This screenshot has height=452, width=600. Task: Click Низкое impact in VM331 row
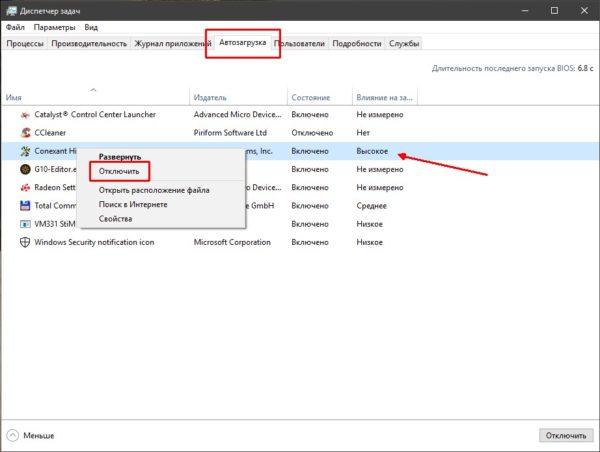pos(369,224)
